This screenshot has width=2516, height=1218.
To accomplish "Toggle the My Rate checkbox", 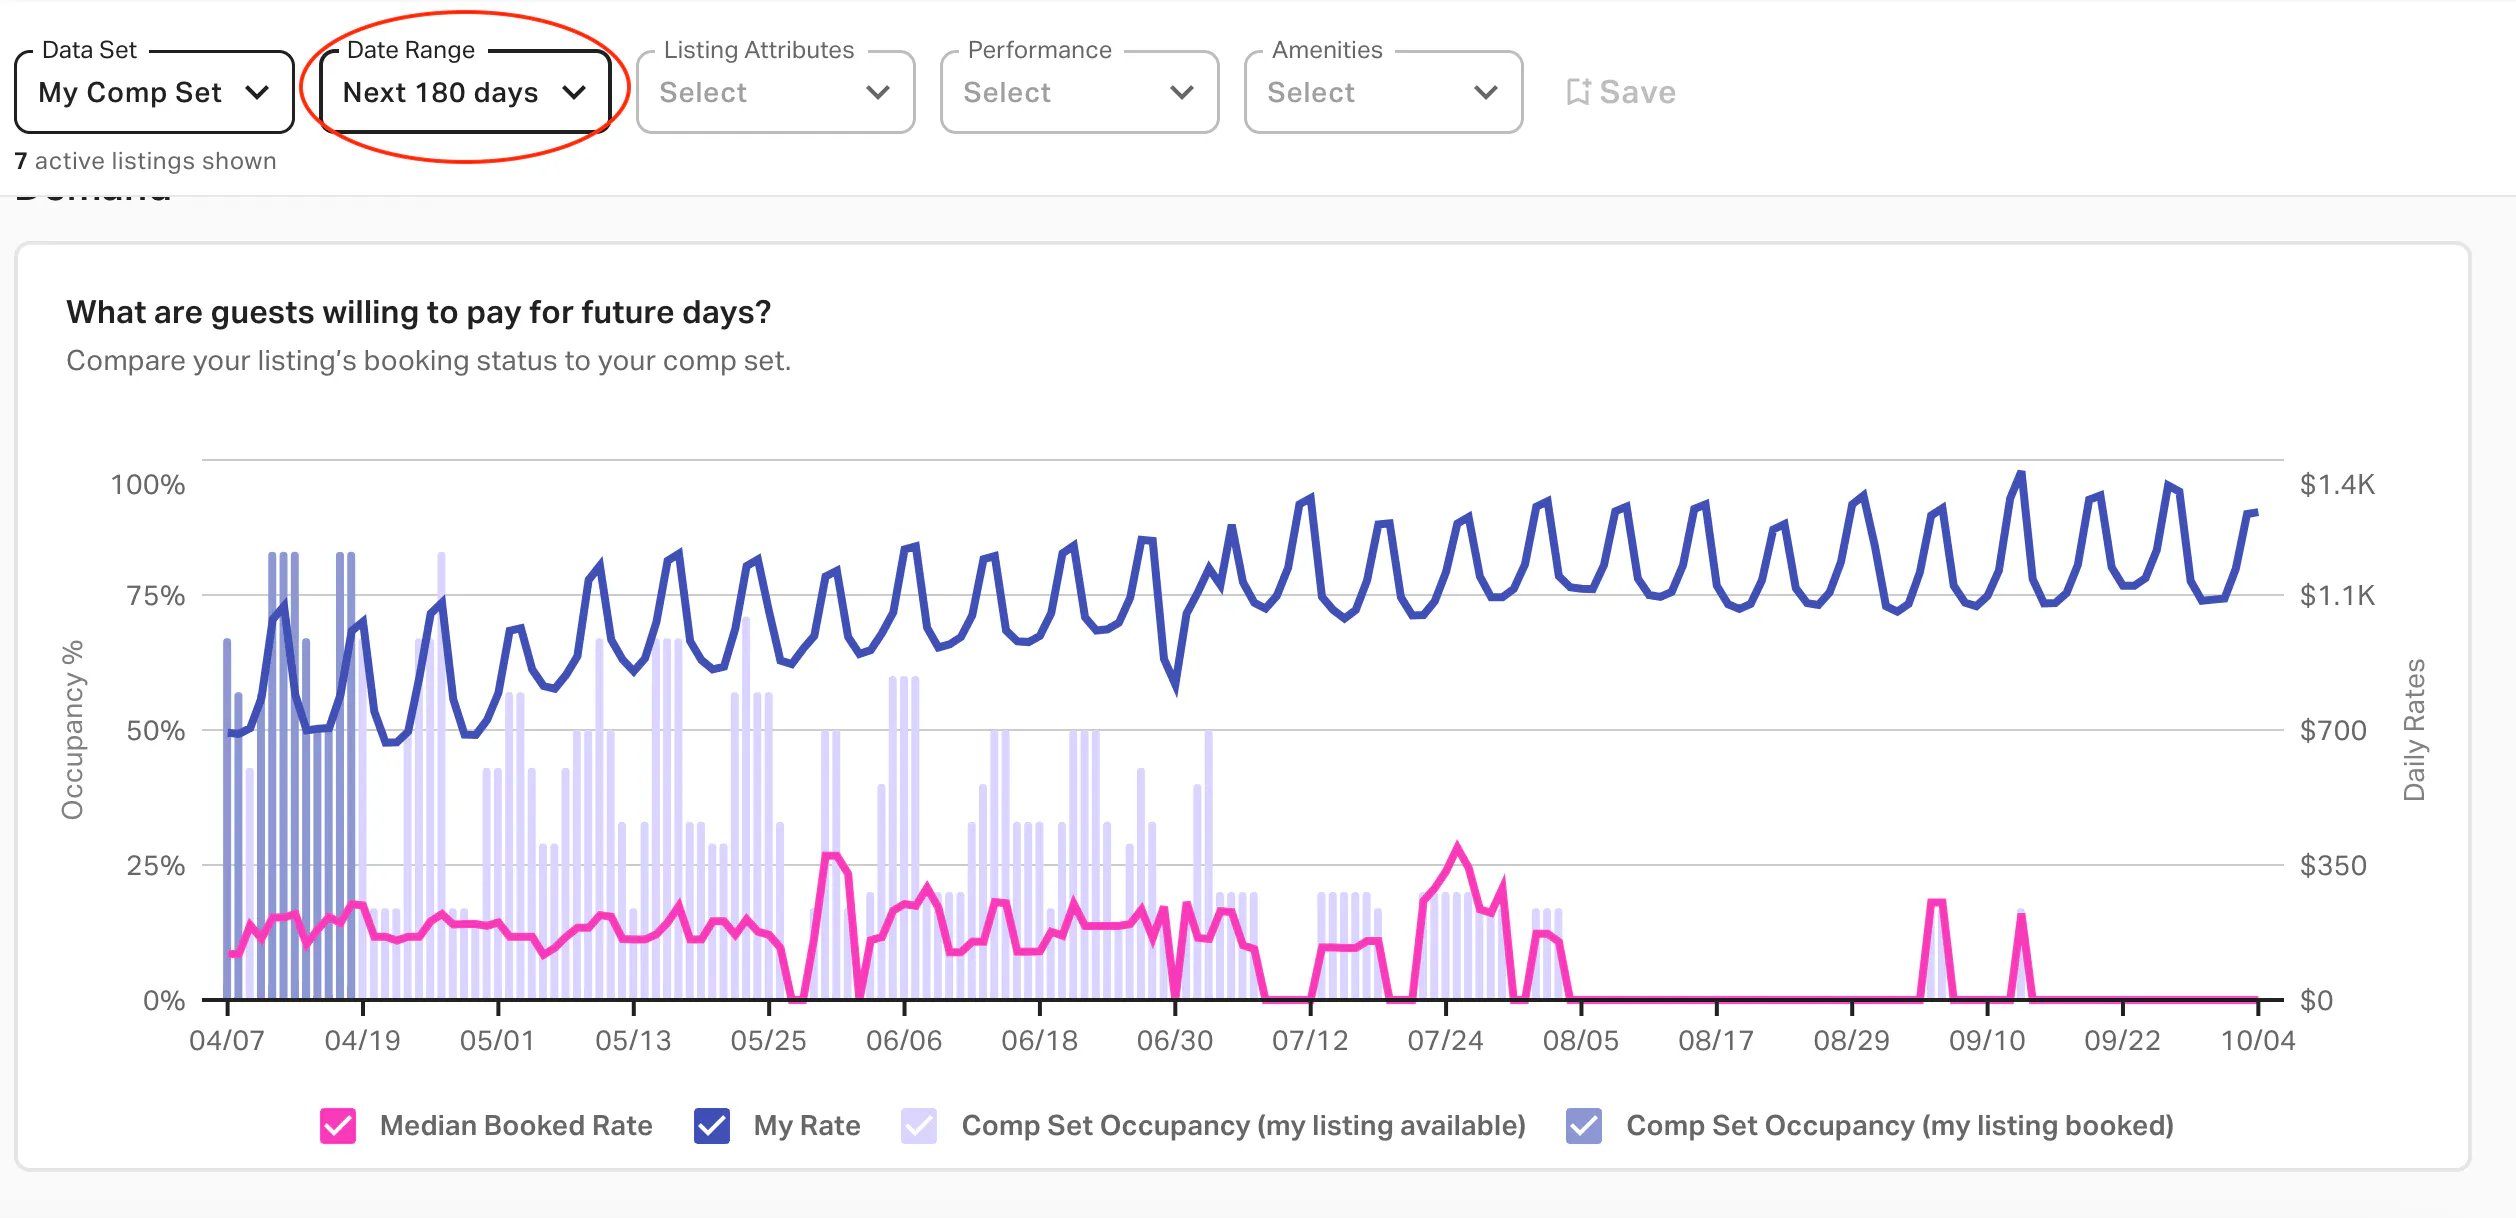I will point(712,1126).
